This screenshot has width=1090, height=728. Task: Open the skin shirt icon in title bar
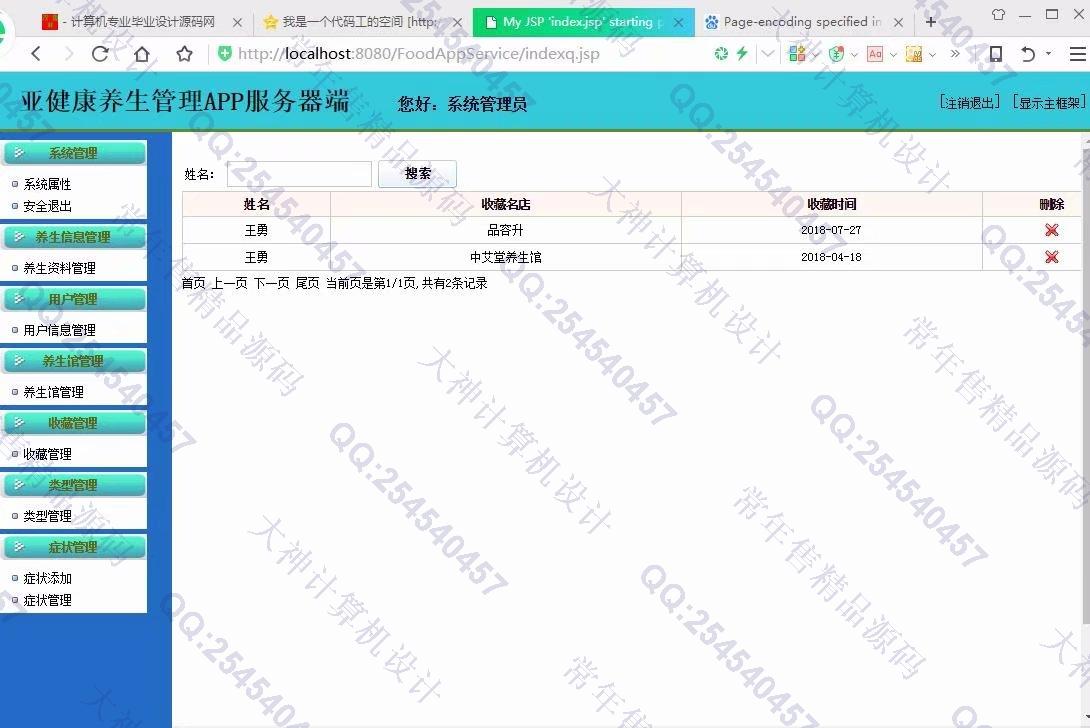tap(998, 14)
